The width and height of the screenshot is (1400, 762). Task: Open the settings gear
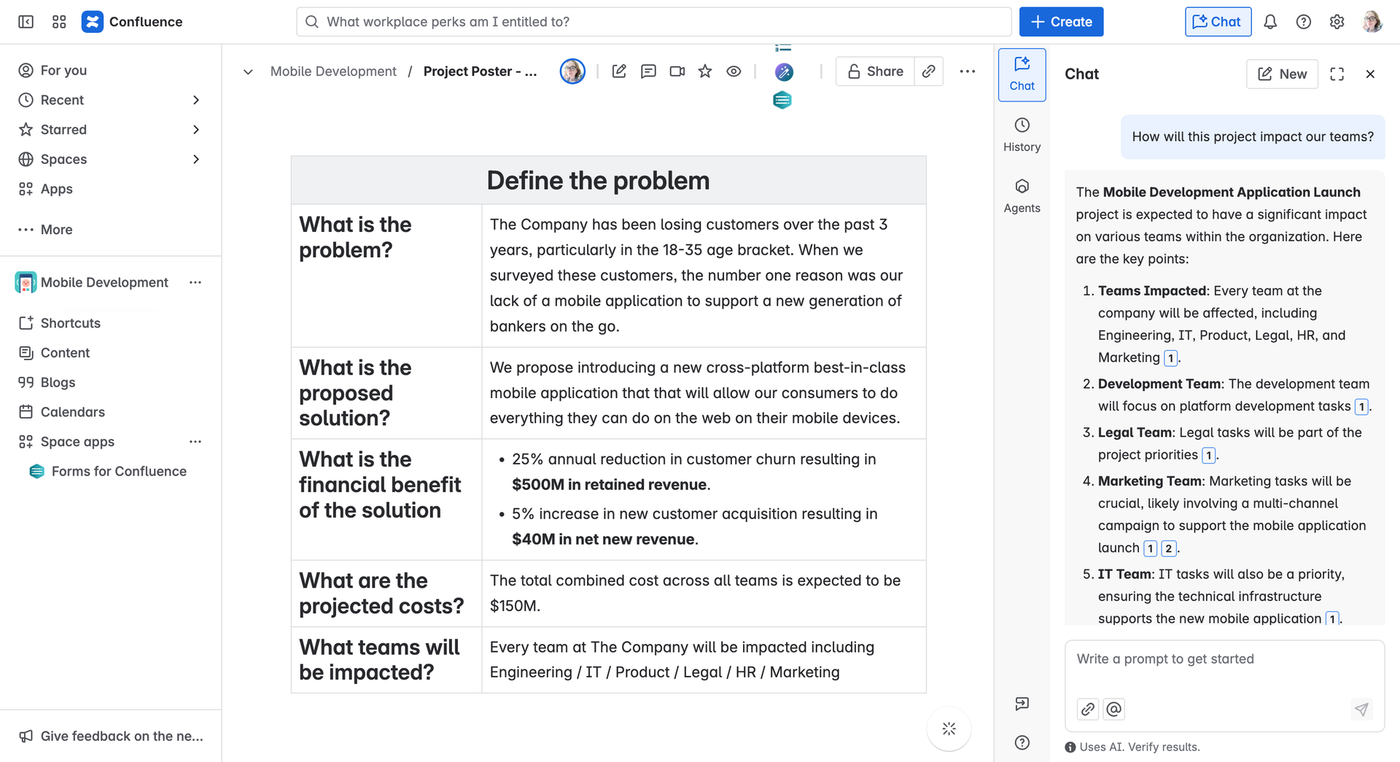pyautogui.click(x=1337, y=22)
